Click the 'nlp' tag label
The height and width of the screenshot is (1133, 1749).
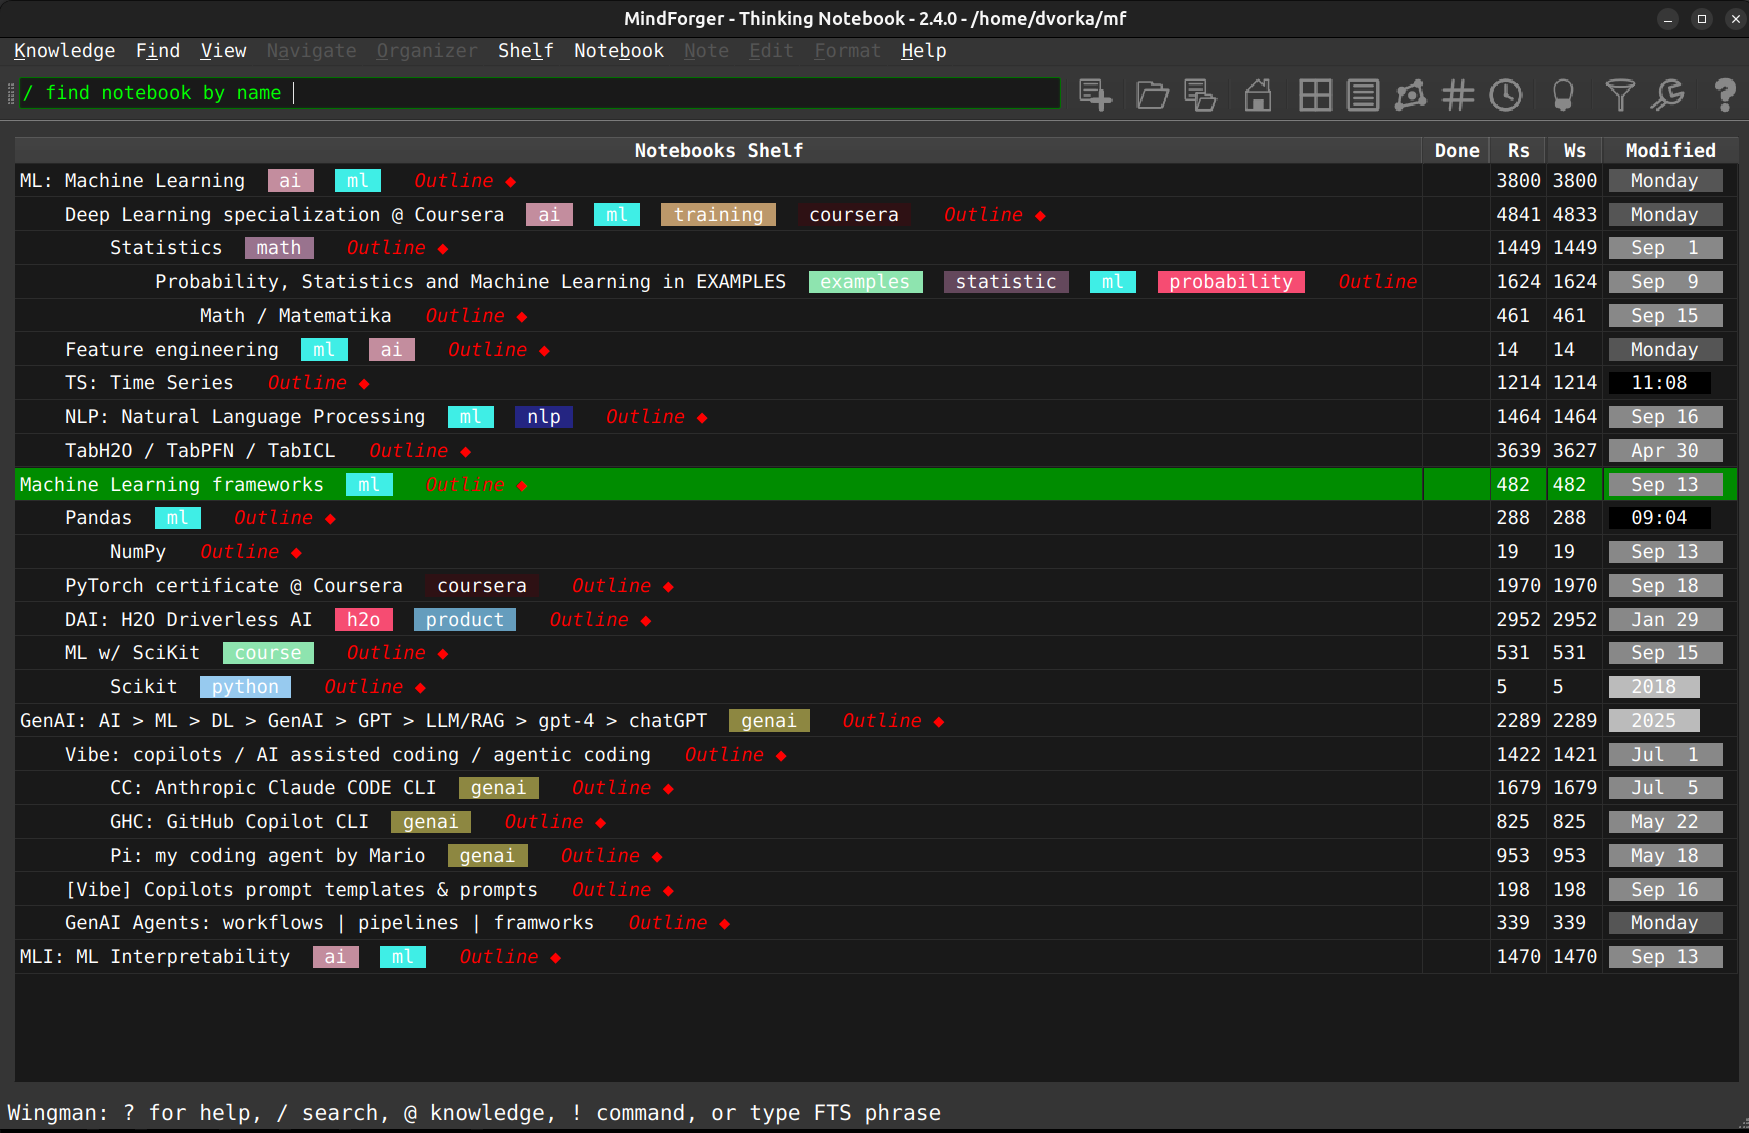[544, 417]
